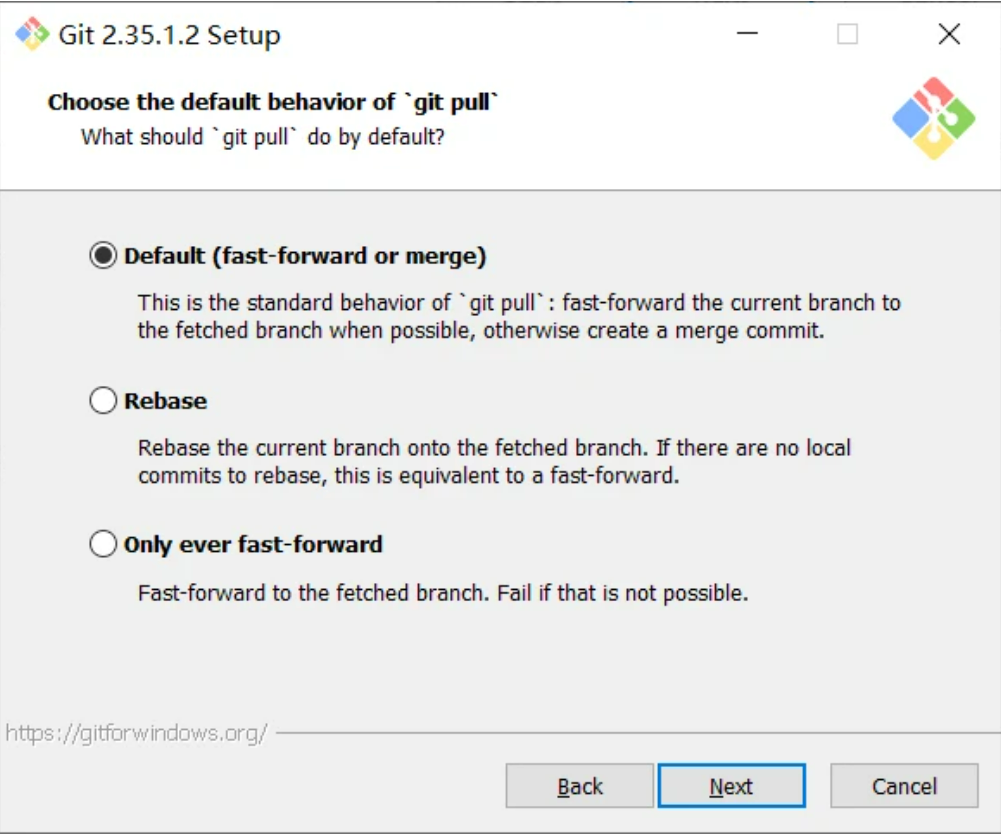
Task: Click the colorful Git logo in the header
Action: coord(932,118)
